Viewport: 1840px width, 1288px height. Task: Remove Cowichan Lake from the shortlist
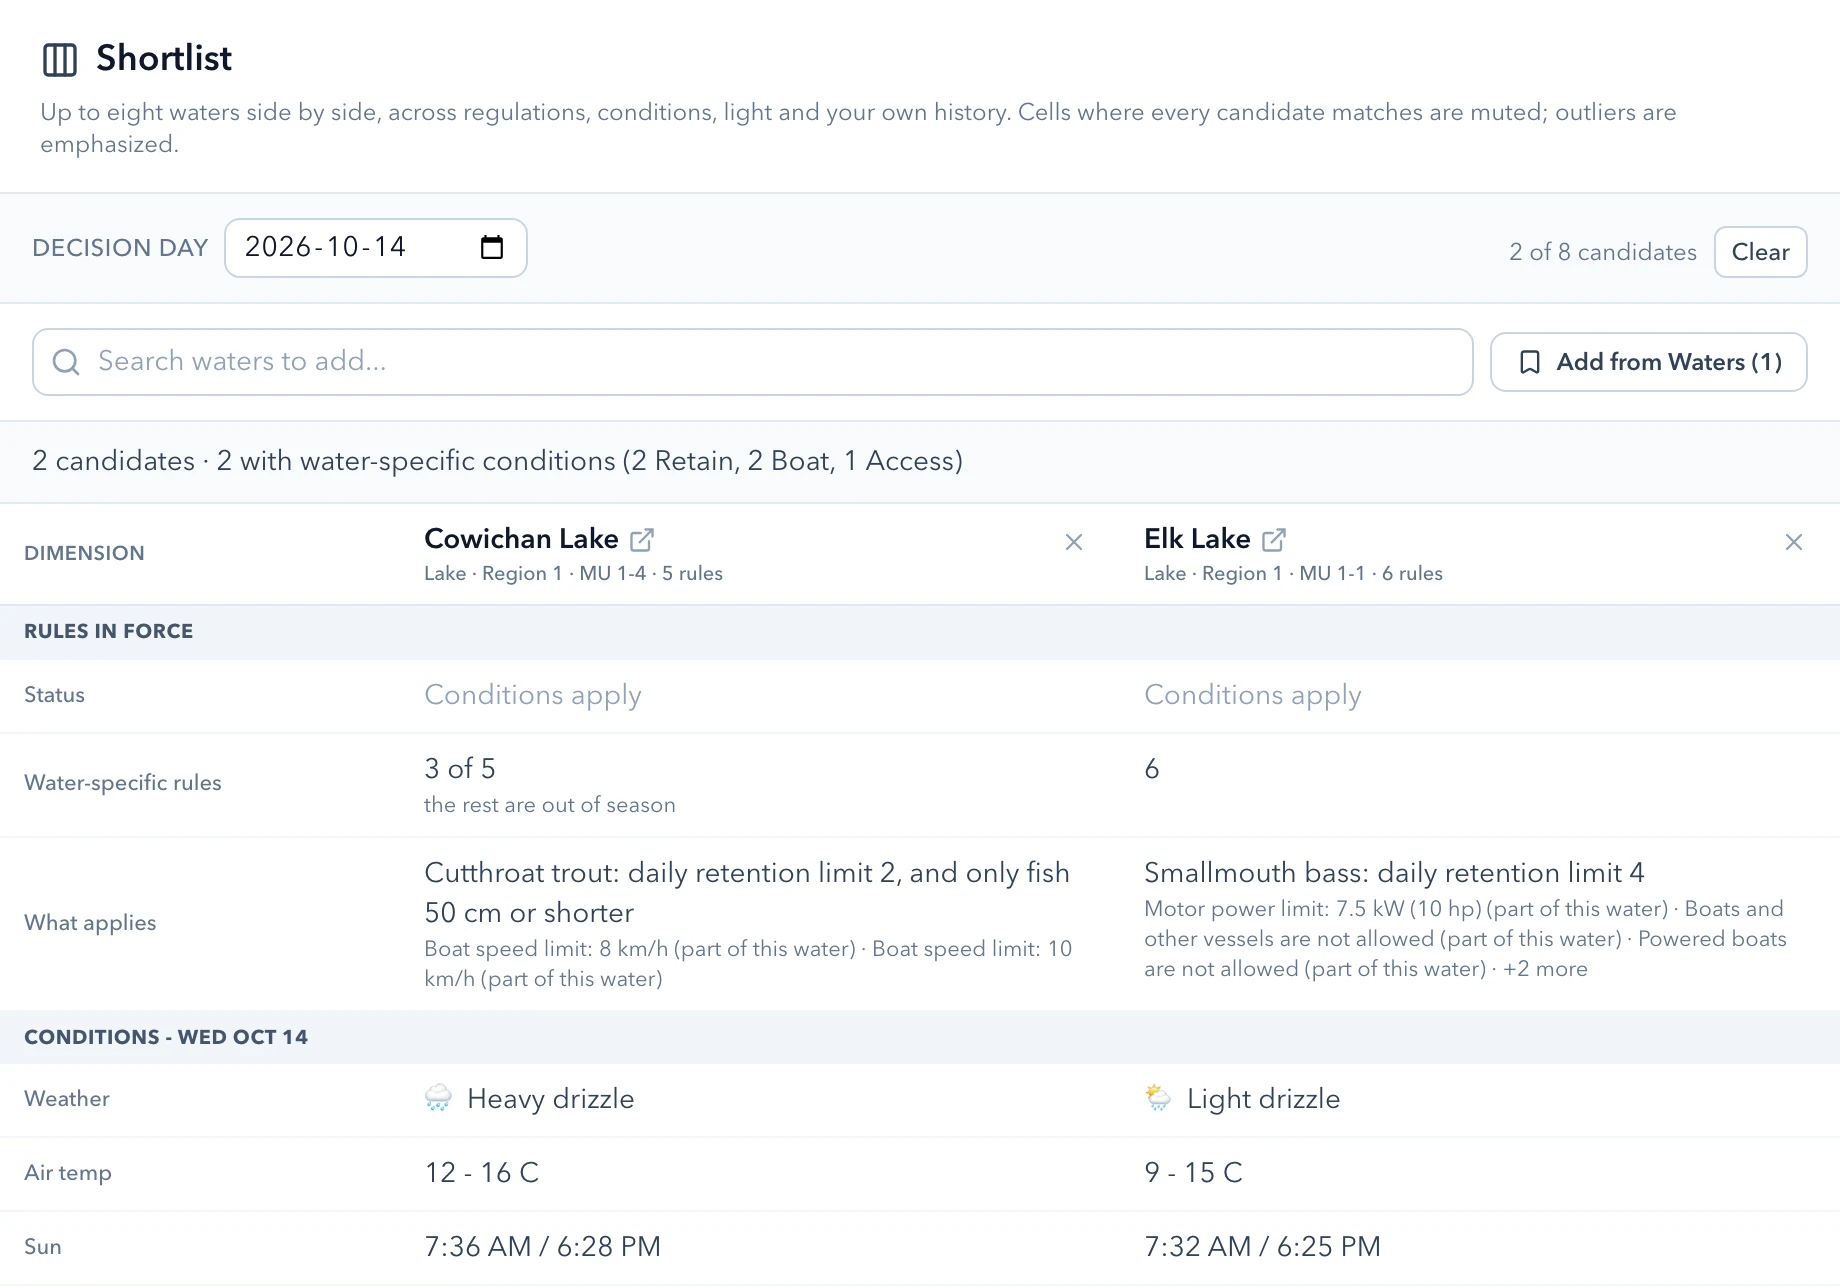pos(1074,542)
